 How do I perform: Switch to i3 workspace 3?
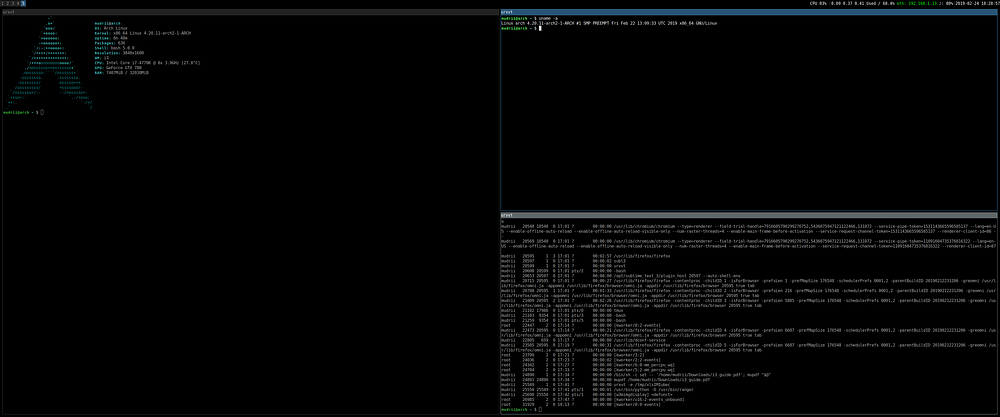click(x=12, y=3)
